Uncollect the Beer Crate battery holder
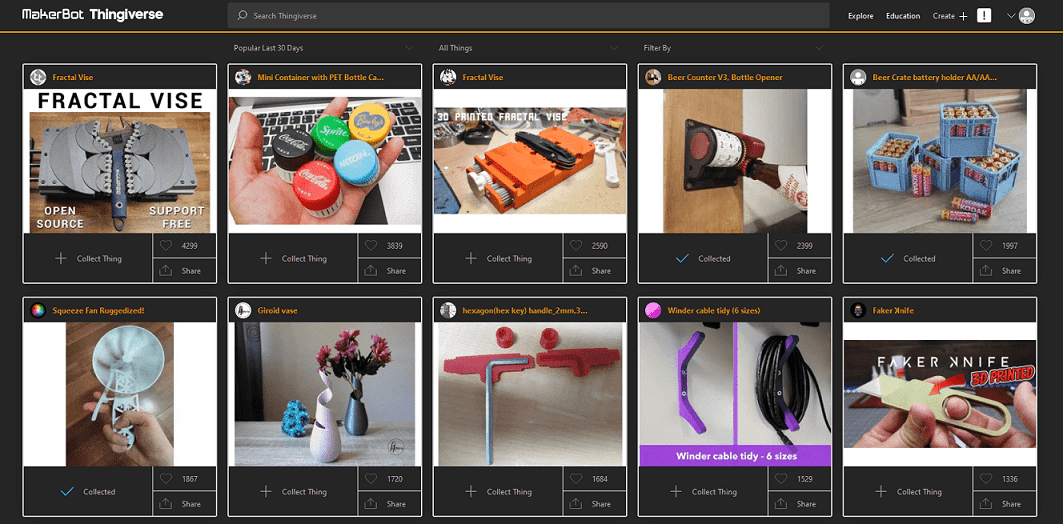 pyautogui.click(x=908, y=258)
